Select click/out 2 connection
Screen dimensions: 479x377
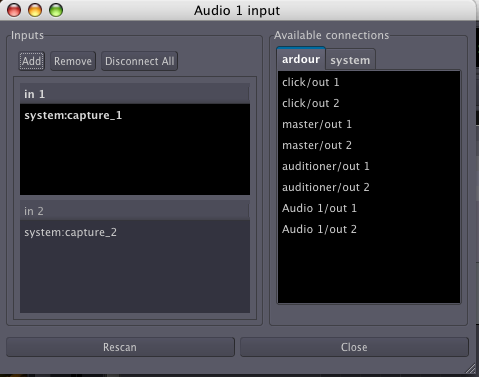tap(369, 103)
